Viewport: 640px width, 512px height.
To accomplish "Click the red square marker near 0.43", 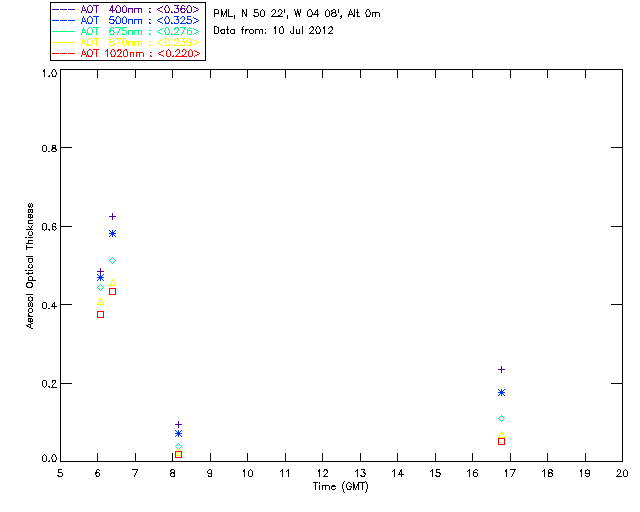I will (x=113, y=292).
